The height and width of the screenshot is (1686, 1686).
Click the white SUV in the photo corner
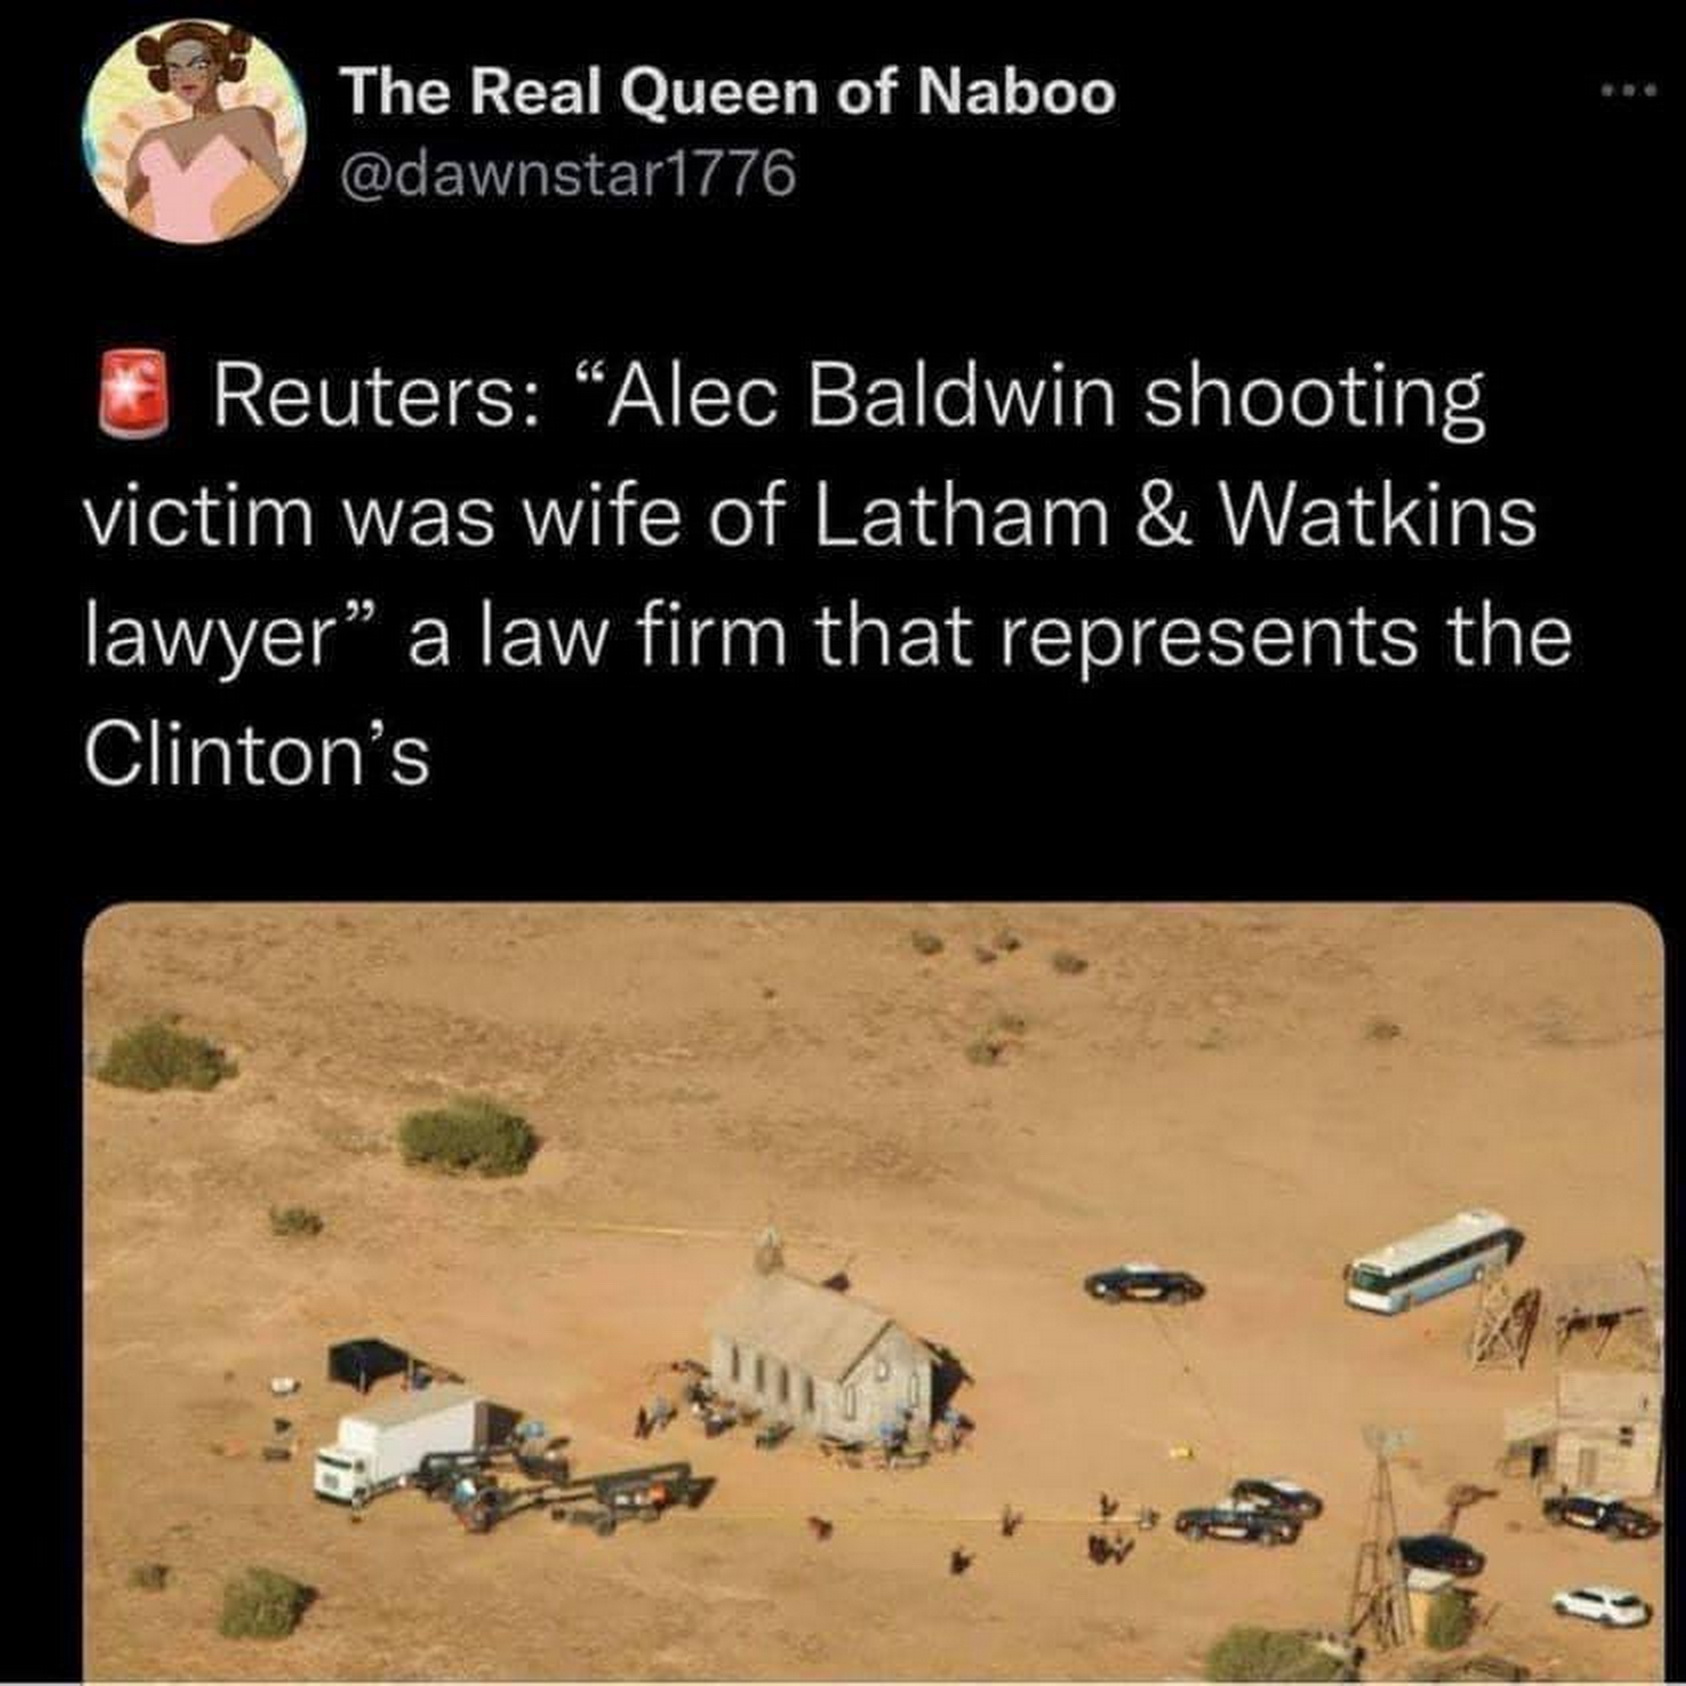[x=1601, y=1606]
